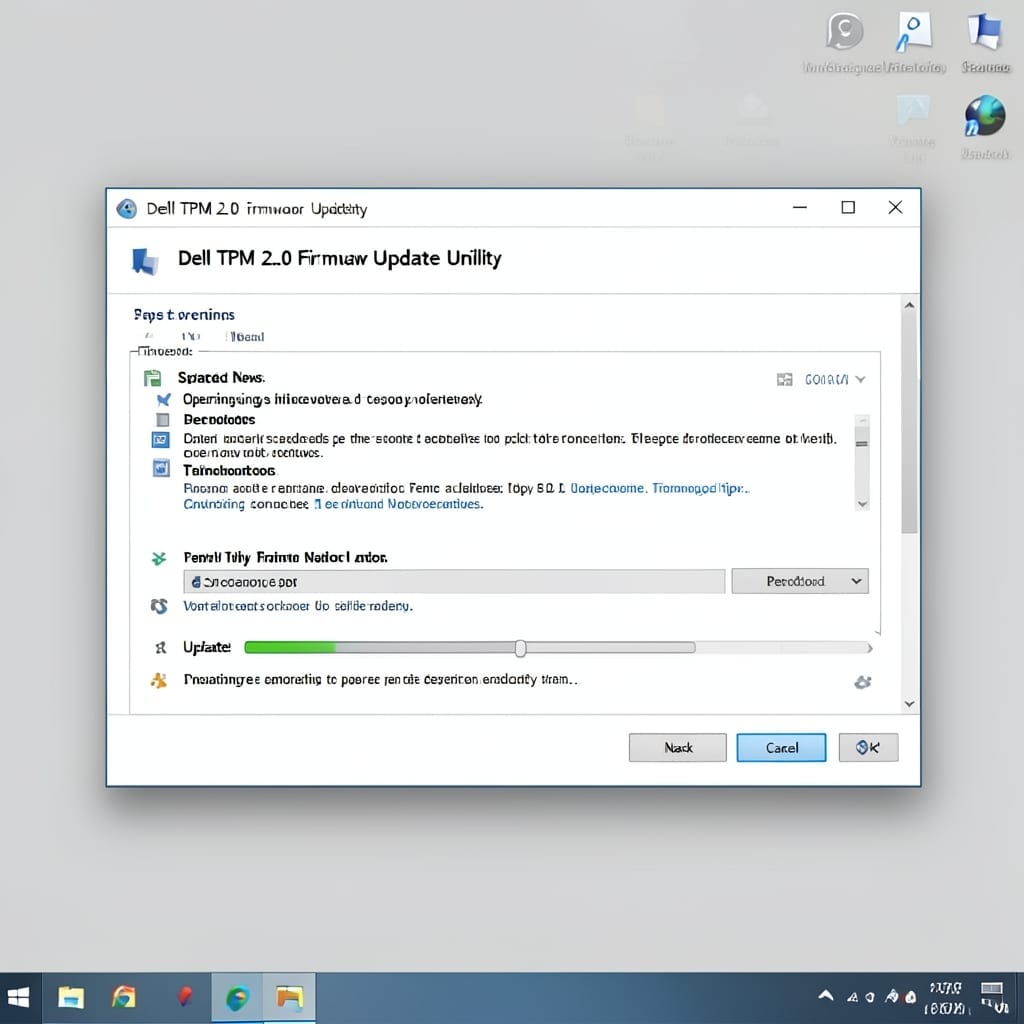Open File Explorer from the taskbar

[71, 997]
